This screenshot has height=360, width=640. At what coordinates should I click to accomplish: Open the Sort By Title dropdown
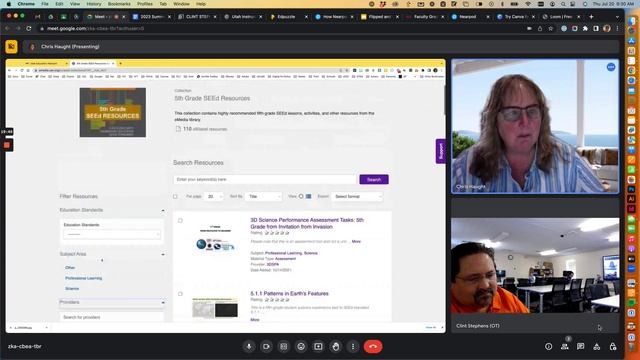click(263, 196)
